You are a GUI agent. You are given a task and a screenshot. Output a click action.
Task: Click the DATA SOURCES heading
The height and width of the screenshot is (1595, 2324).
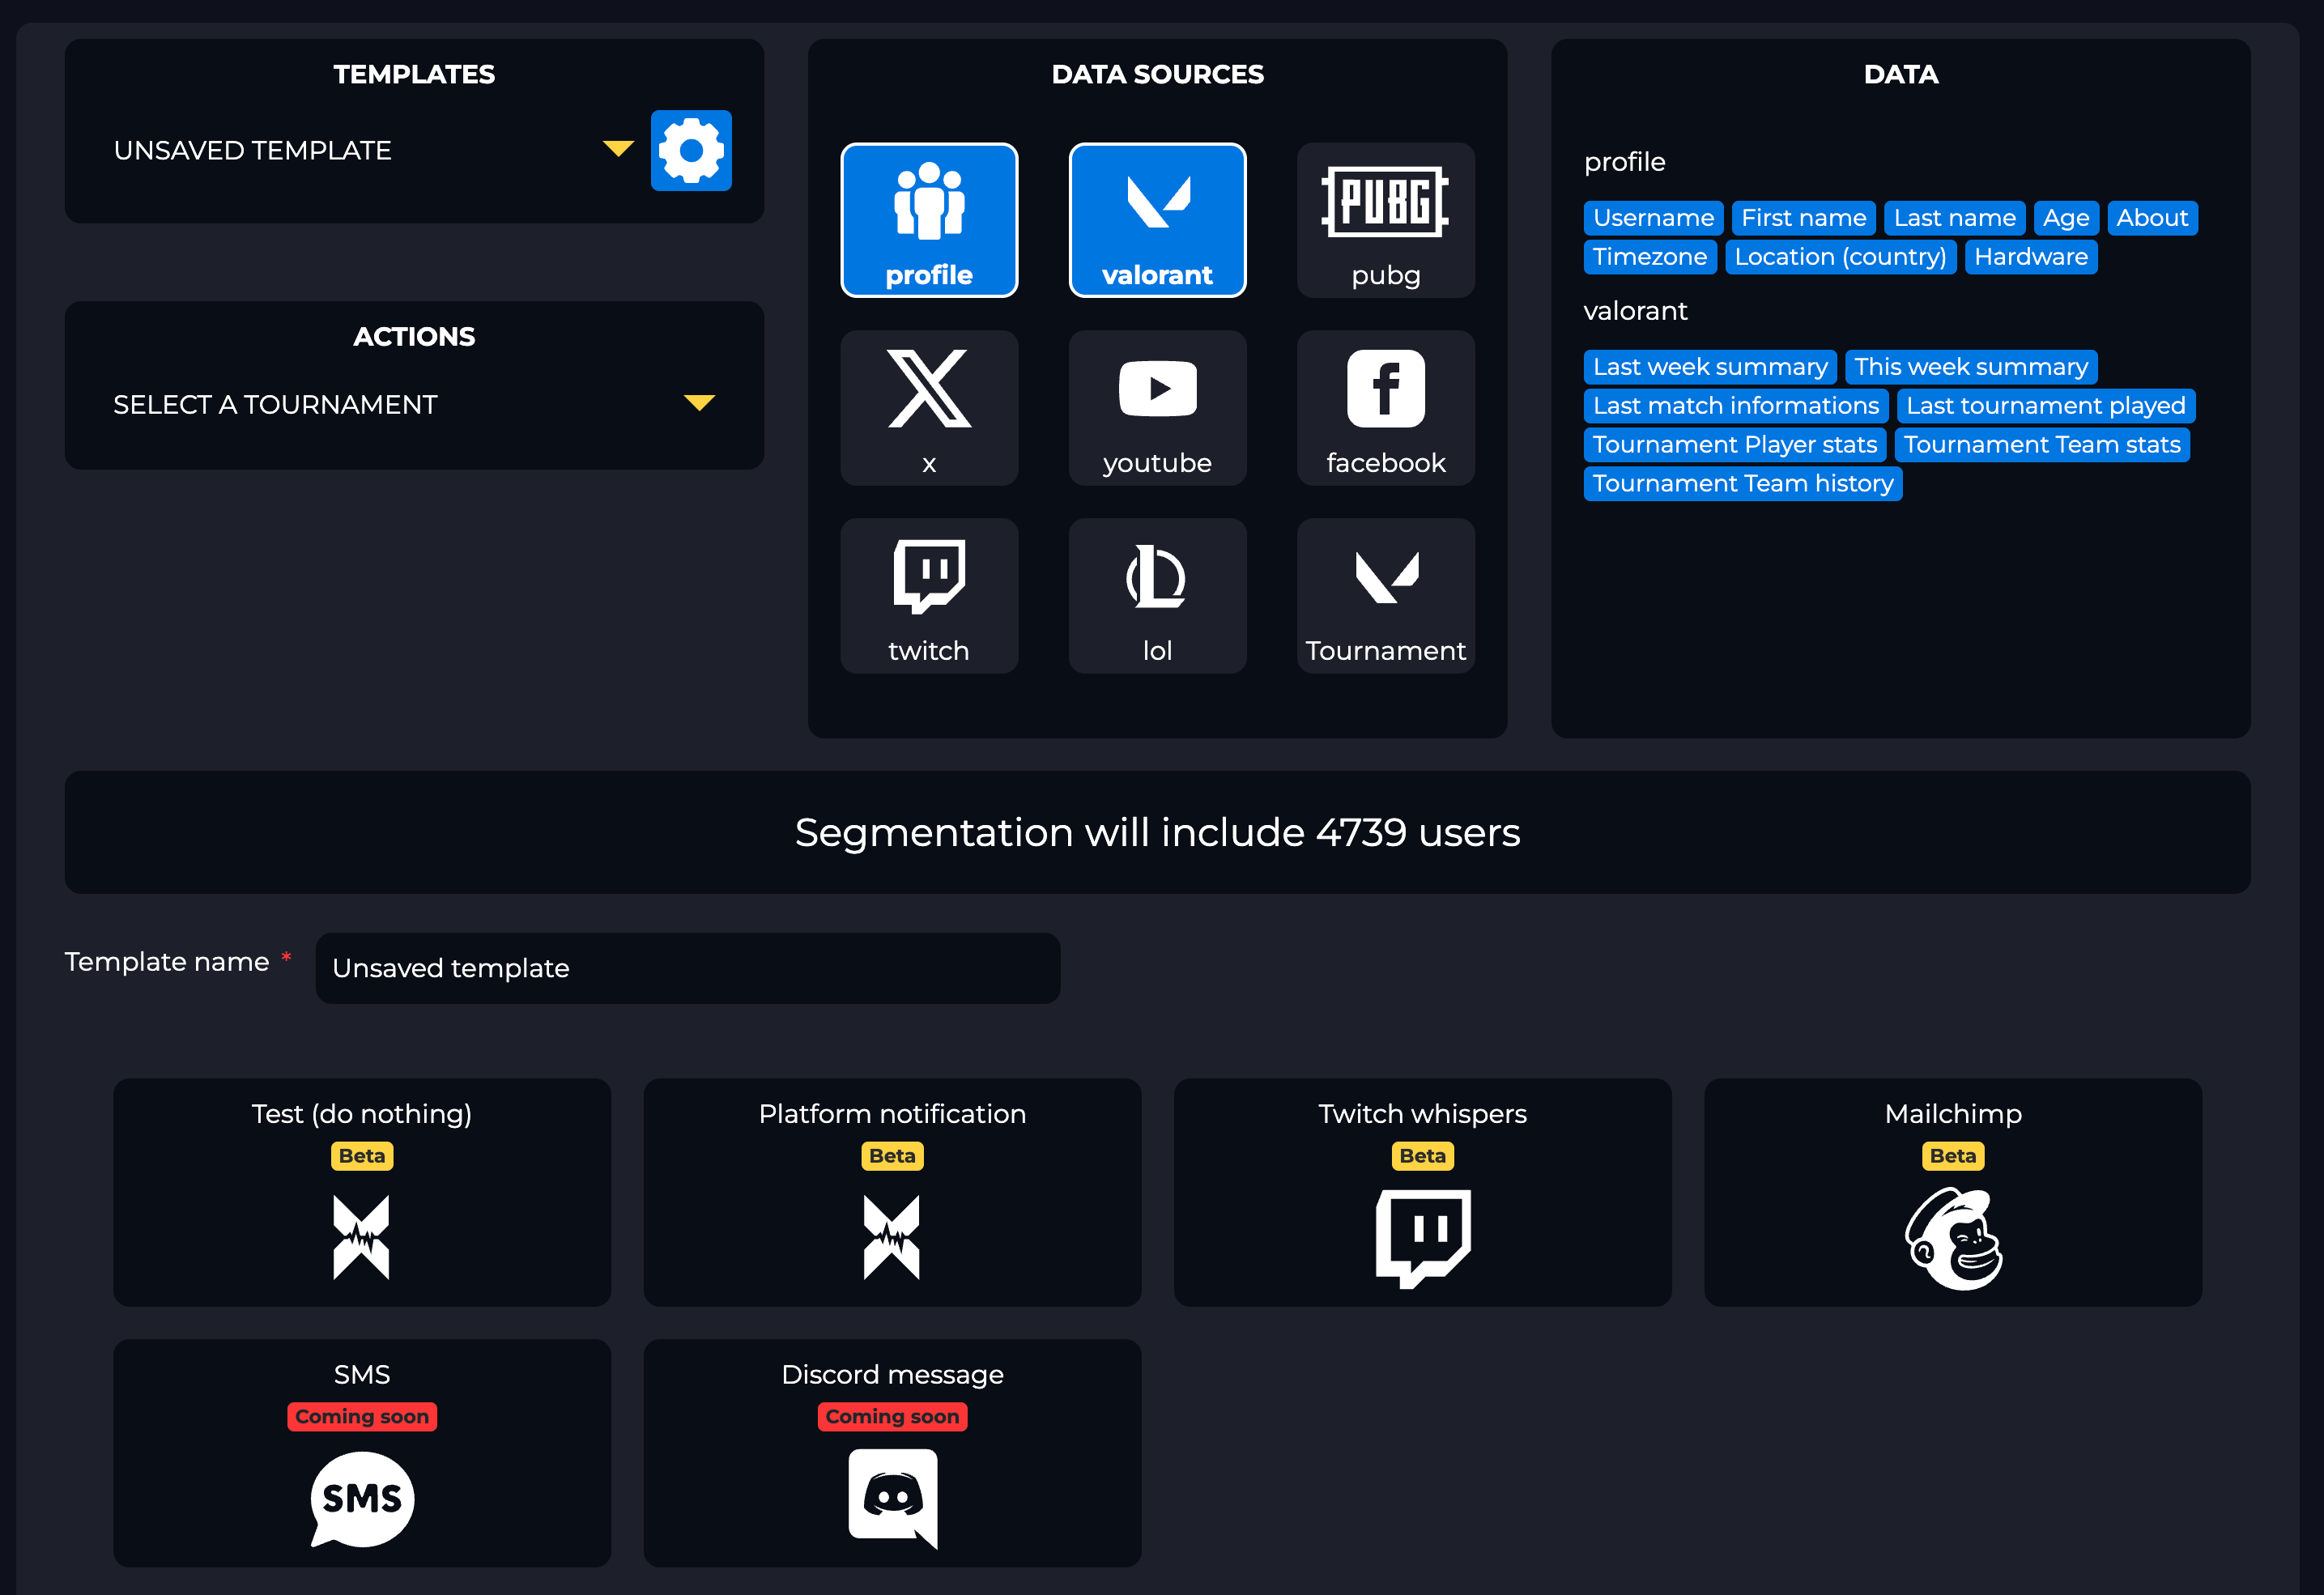click(x=1157, y=74)
